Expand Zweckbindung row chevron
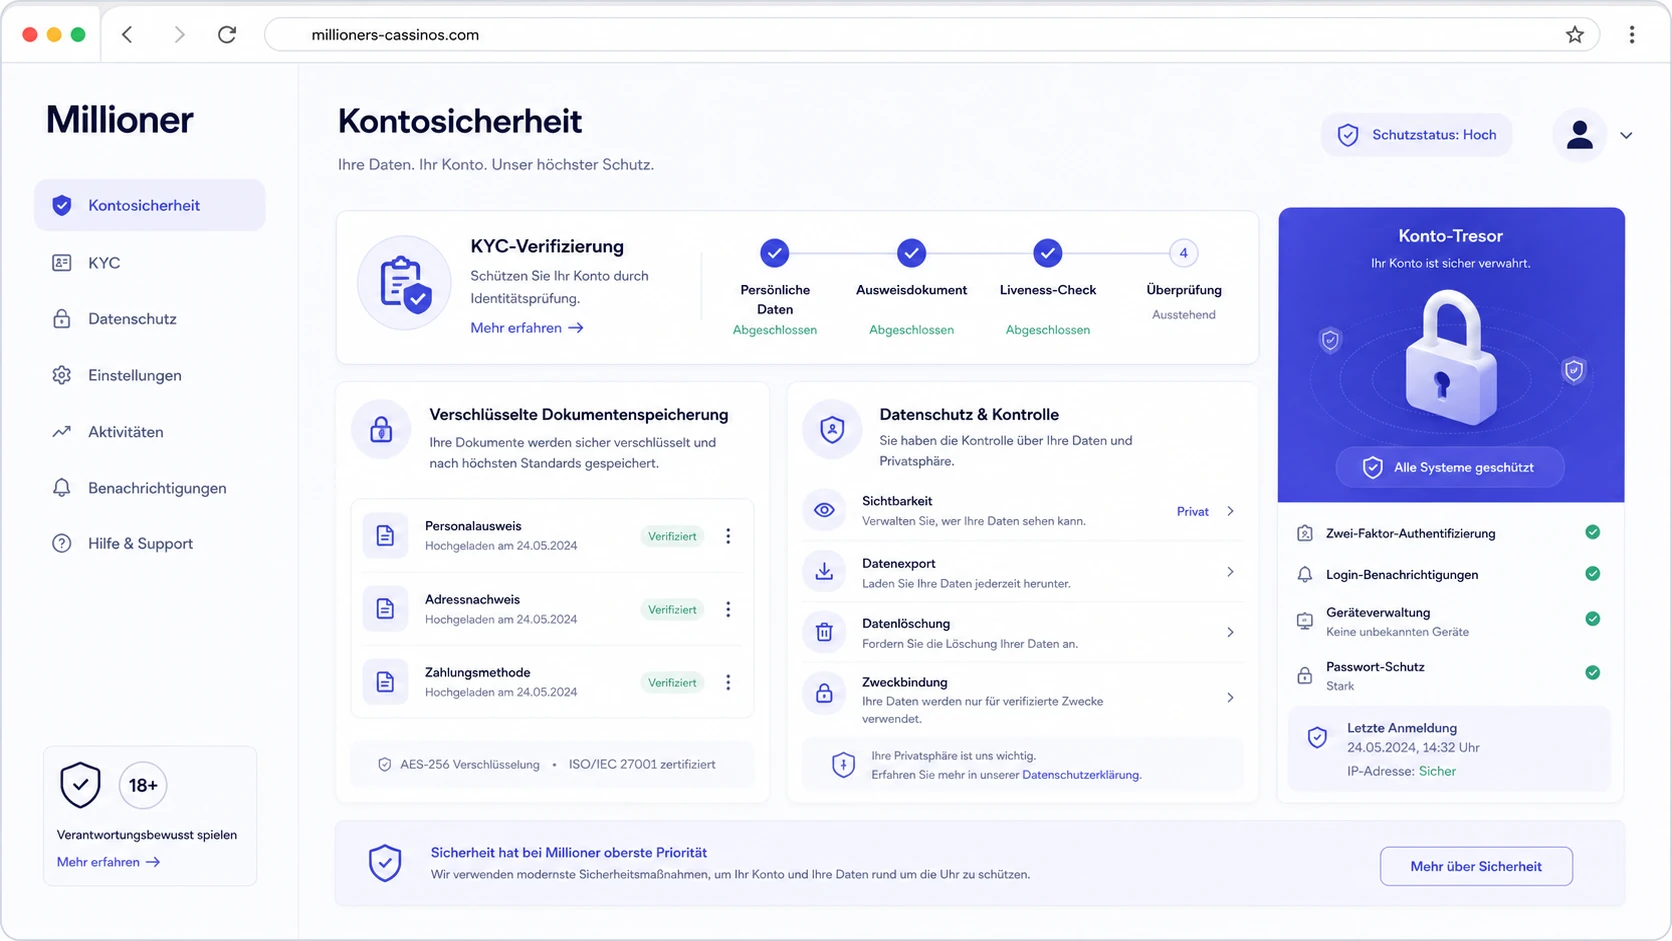The width and height of the screenshot is (1672, 941). coord(1230,697)
